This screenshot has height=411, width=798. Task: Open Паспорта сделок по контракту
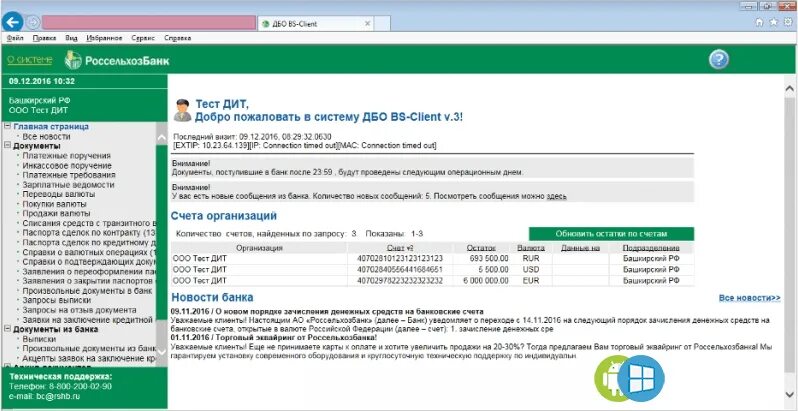89,233
